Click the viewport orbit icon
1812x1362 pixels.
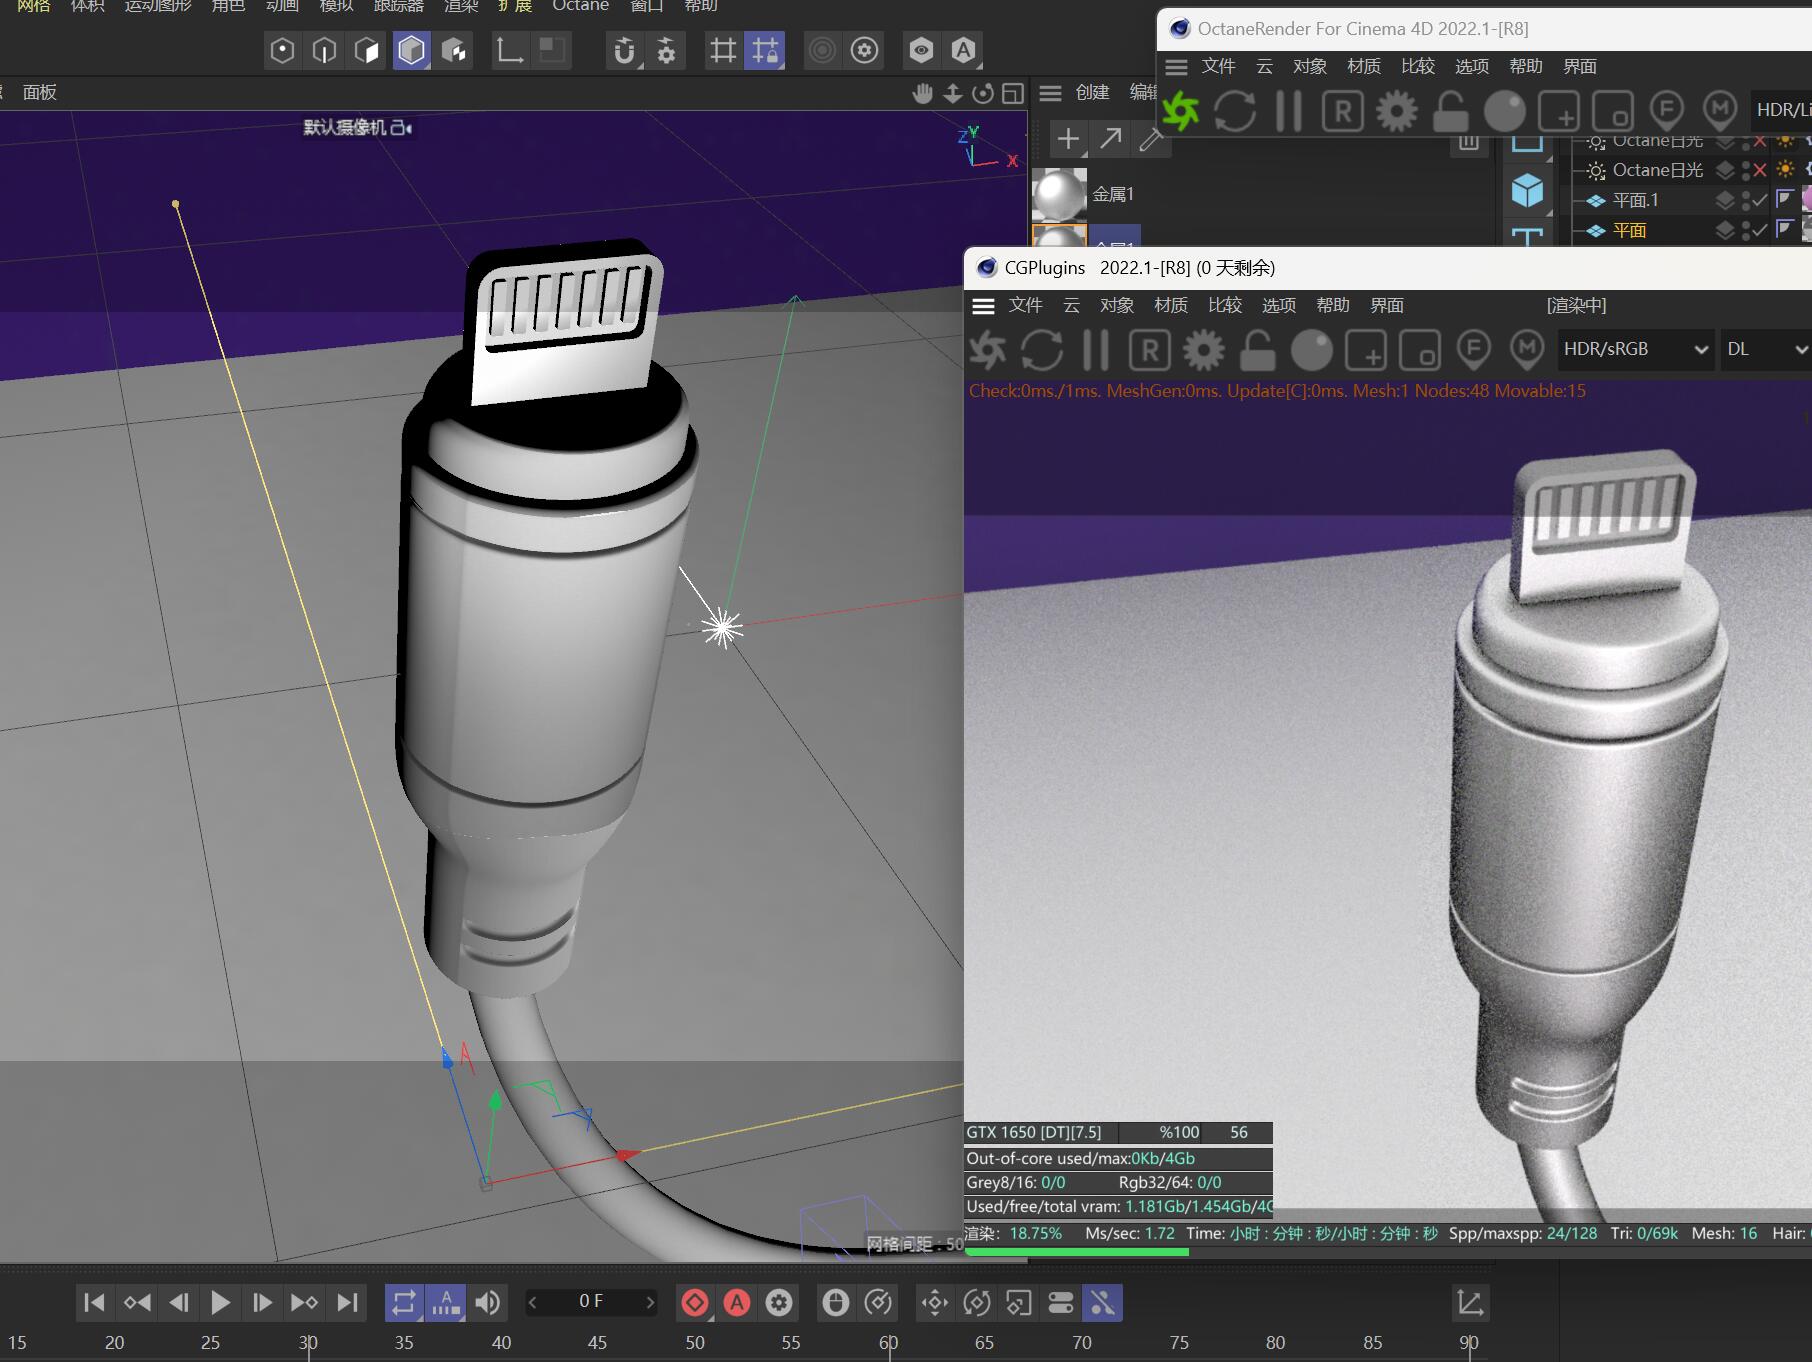pyautogui.click(x=983, y=93)
